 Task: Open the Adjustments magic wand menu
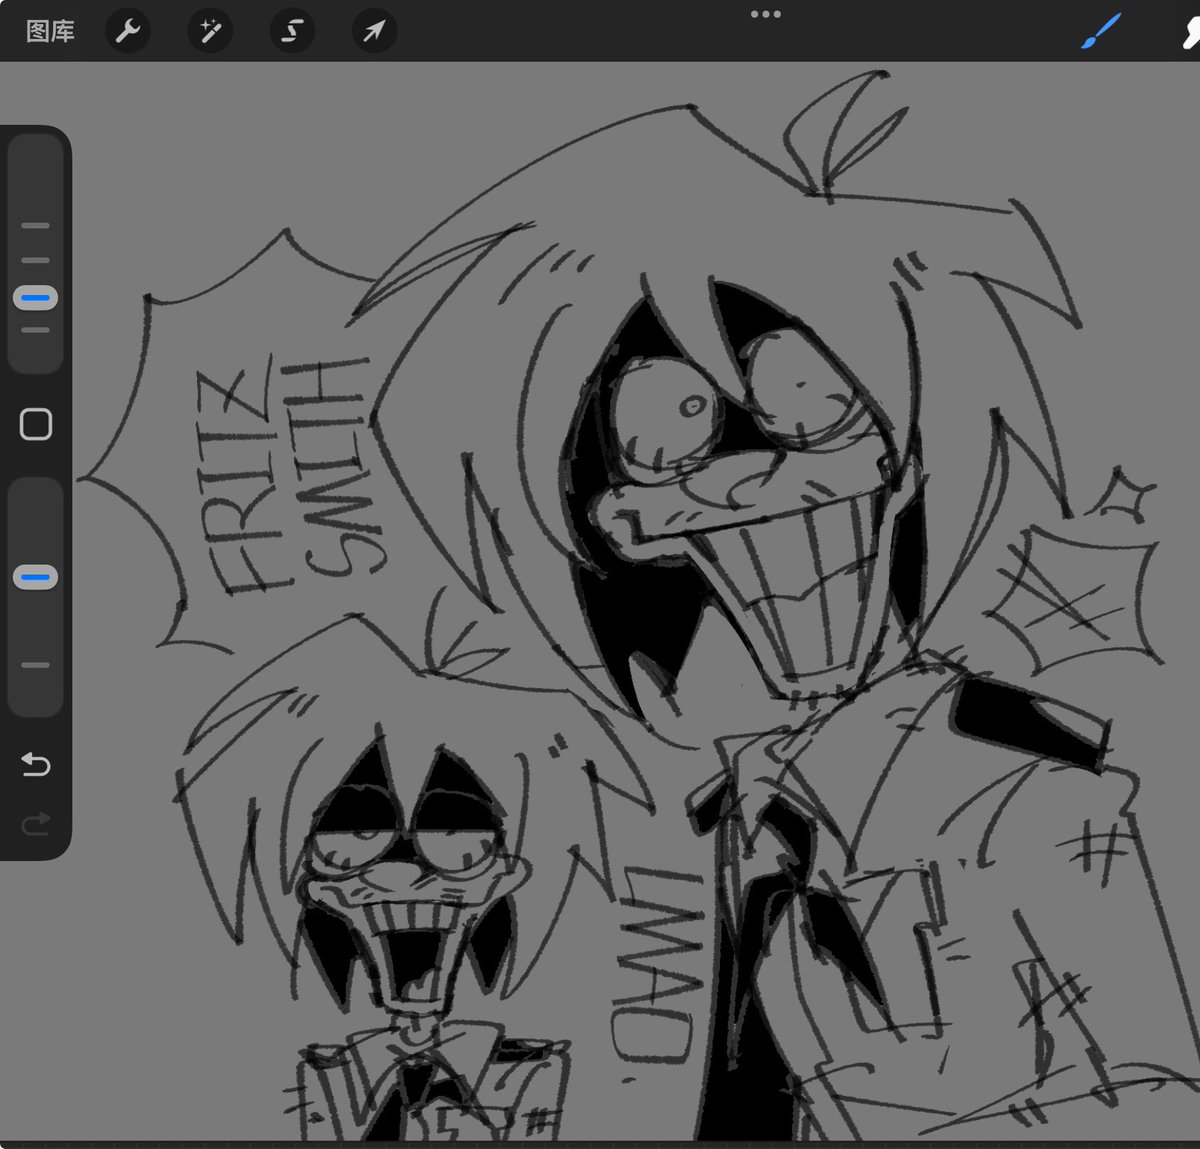210,31
